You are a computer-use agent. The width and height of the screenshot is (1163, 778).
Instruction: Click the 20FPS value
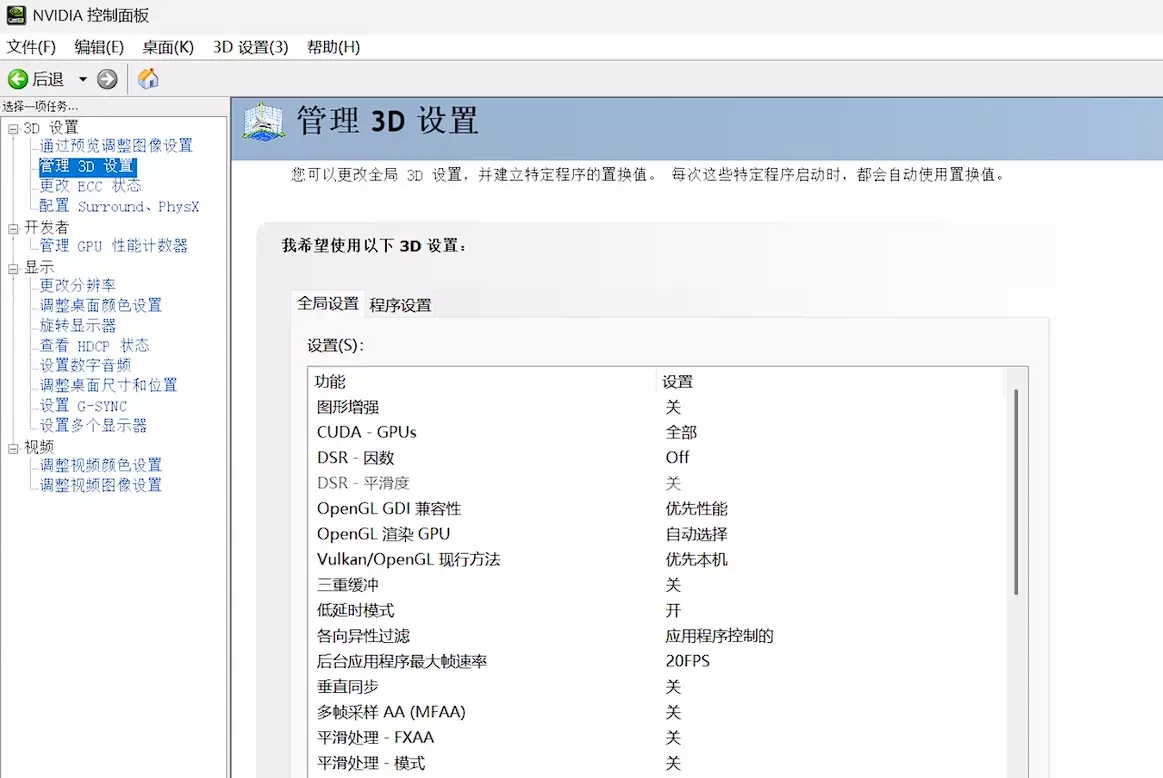[688, 661]
